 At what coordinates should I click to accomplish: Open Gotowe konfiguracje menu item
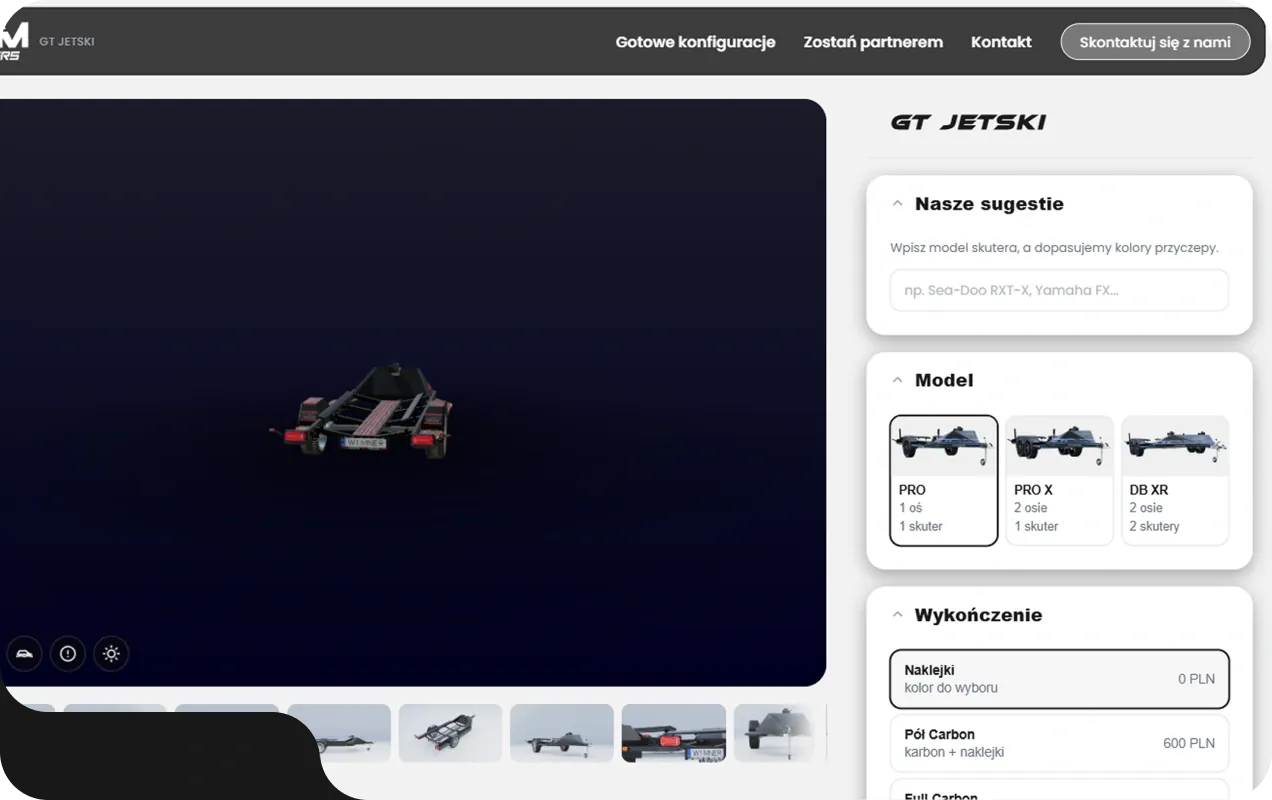point(695,42)
